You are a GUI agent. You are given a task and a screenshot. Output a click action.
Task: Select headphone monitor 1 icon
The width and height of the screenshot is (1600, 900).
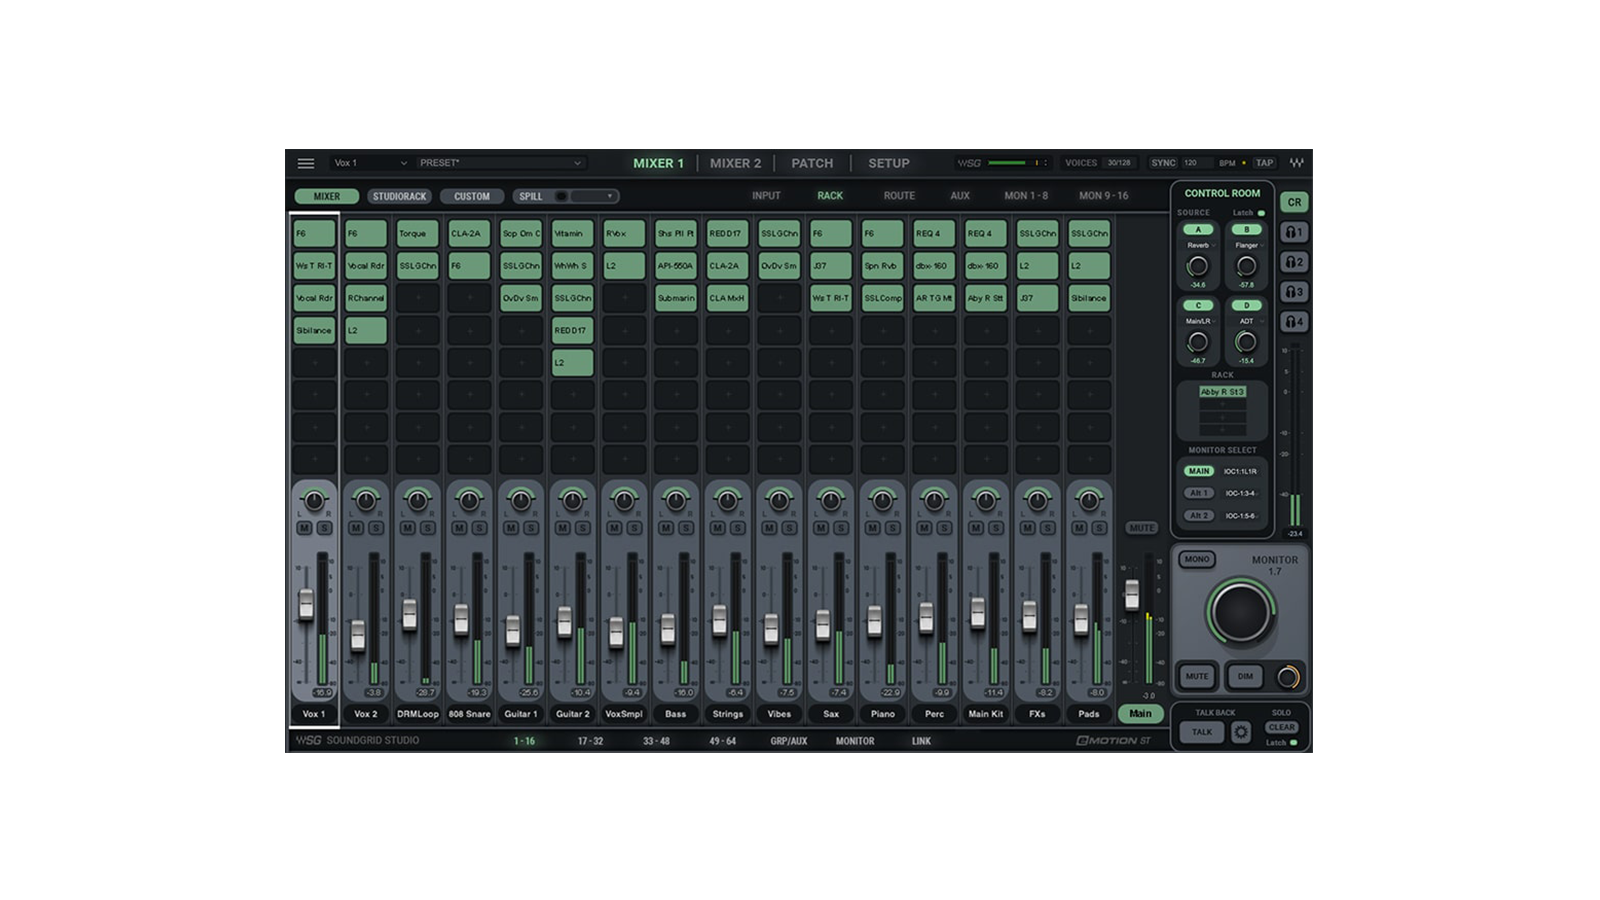tap(1294, 232)
